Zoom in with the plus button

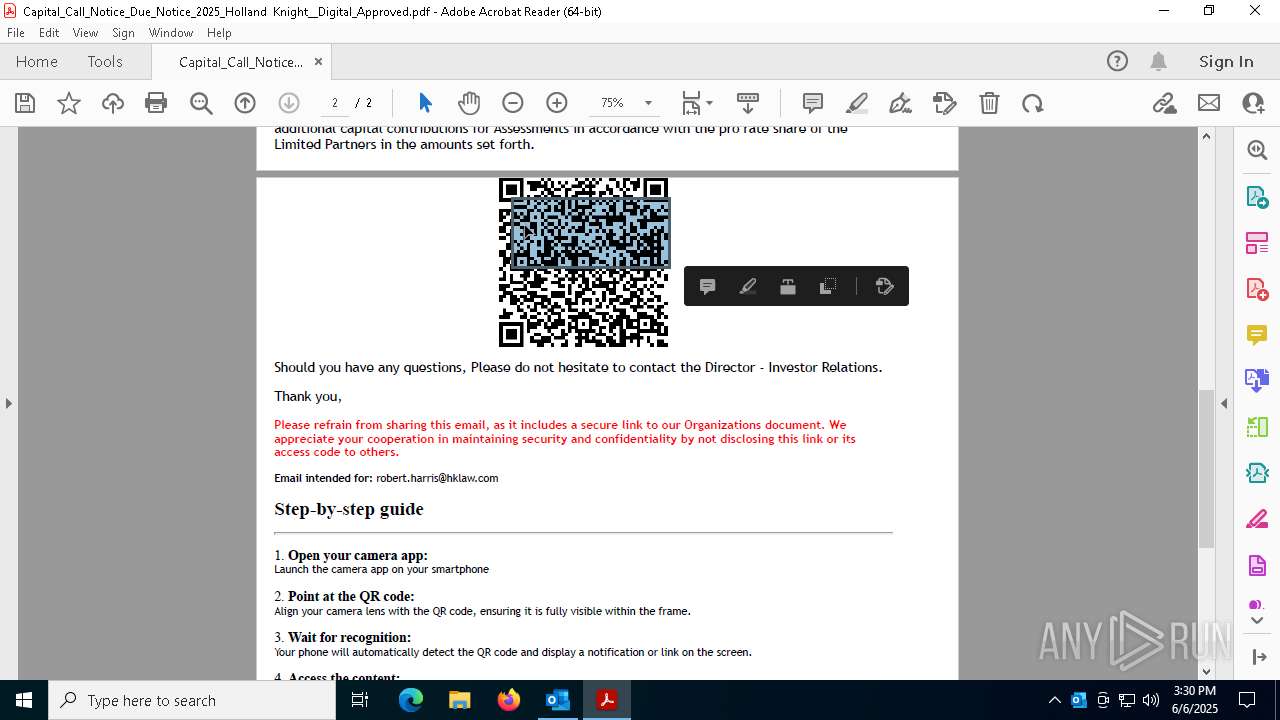click(557, 103)
